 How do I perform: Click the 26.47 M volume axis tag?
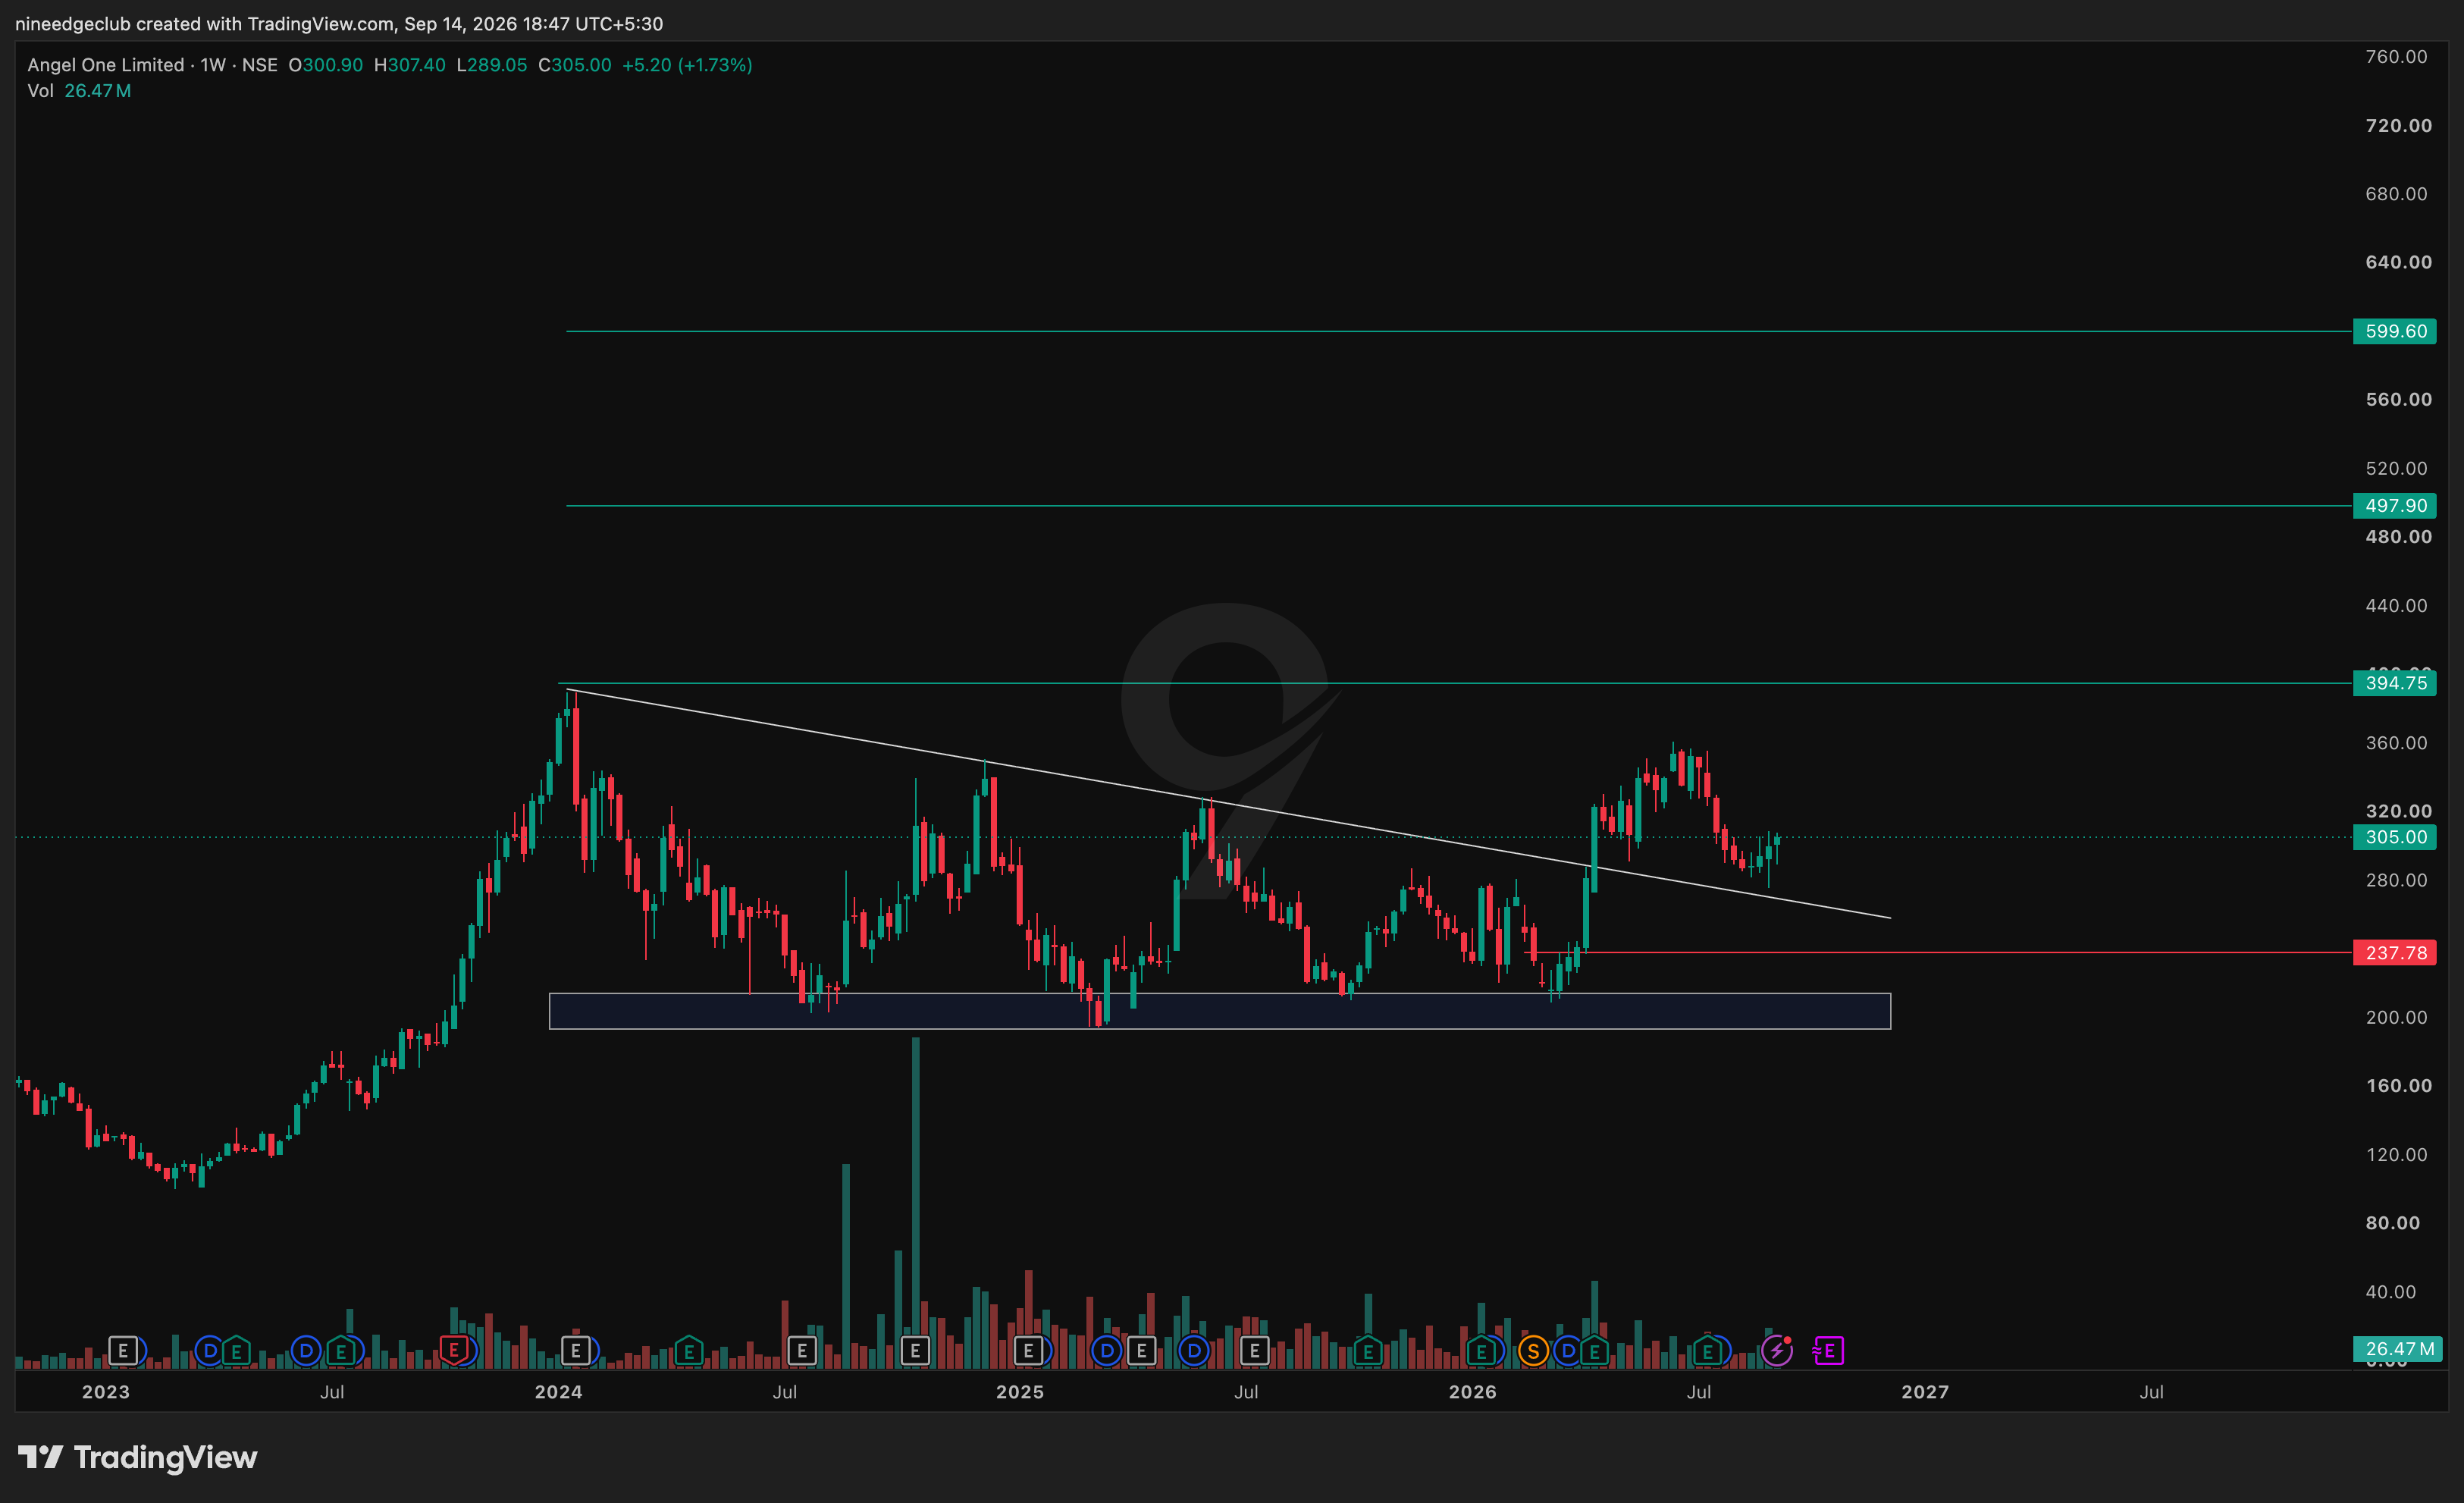coord(2398,1349)
